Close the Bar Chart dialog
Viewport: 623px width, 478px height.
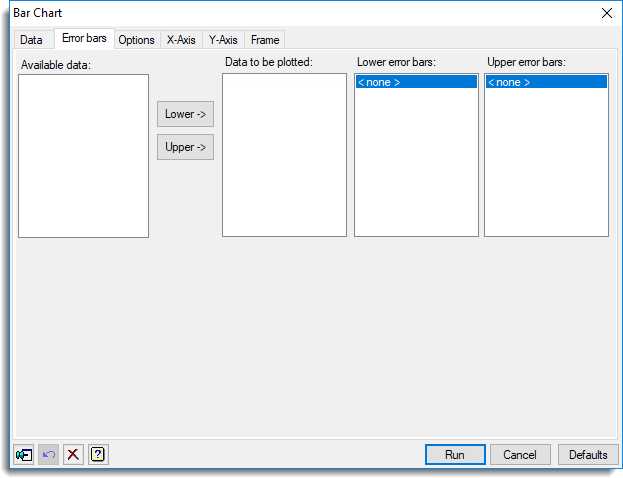(606, 13)
